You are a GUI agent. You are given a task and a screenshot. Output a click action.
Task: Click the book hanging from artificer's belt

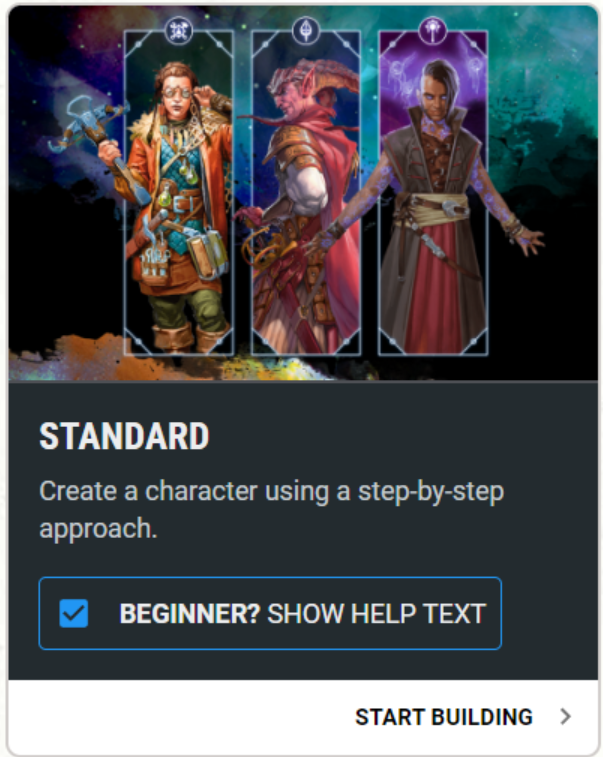207,254
